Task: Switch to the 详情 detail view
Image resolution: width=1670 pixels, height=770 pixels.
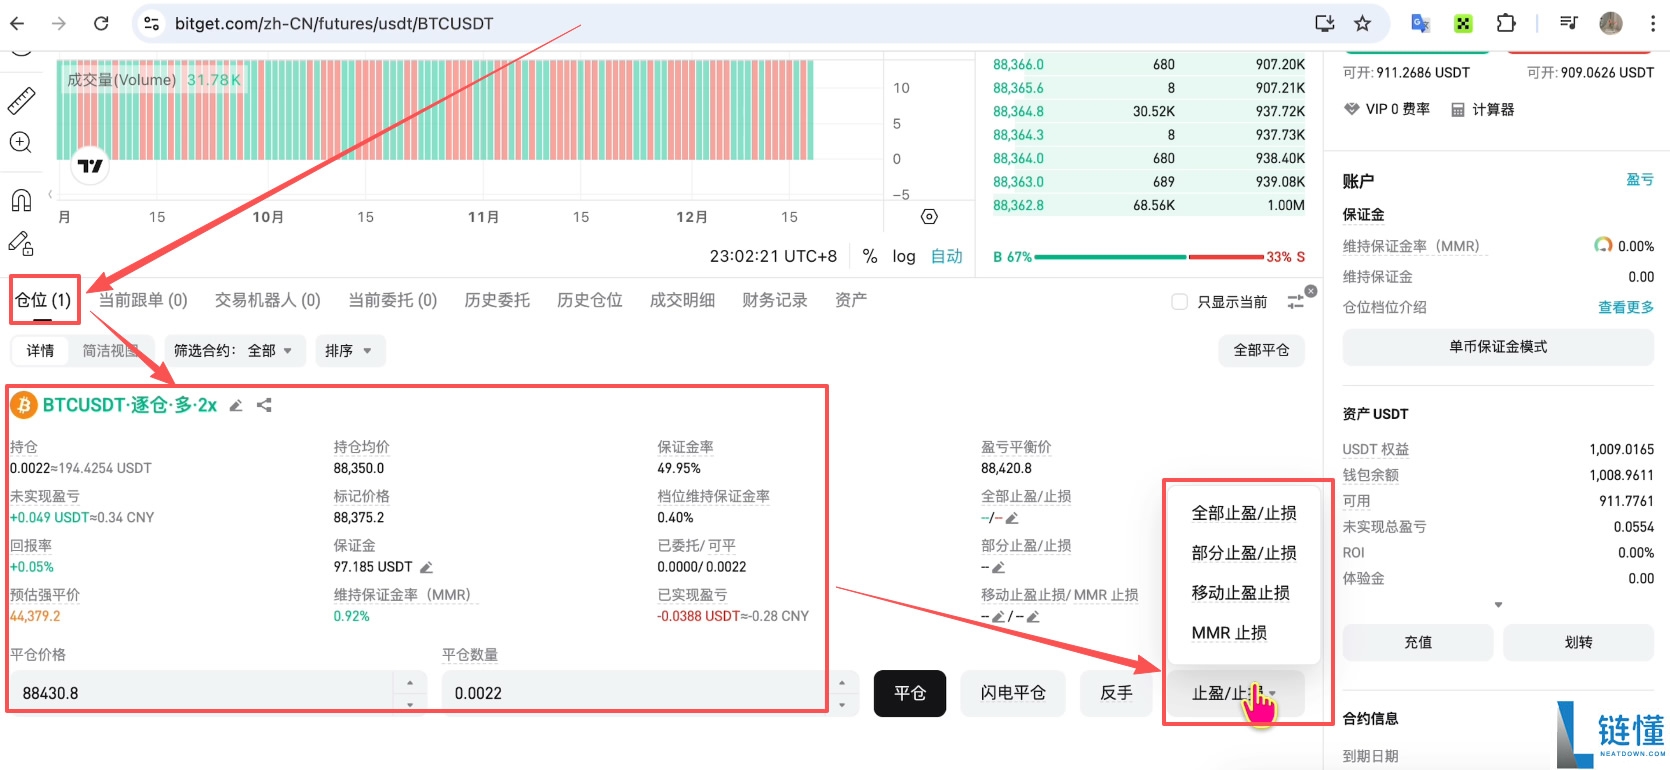Action: pyautogui.click(x=40, y=351)
